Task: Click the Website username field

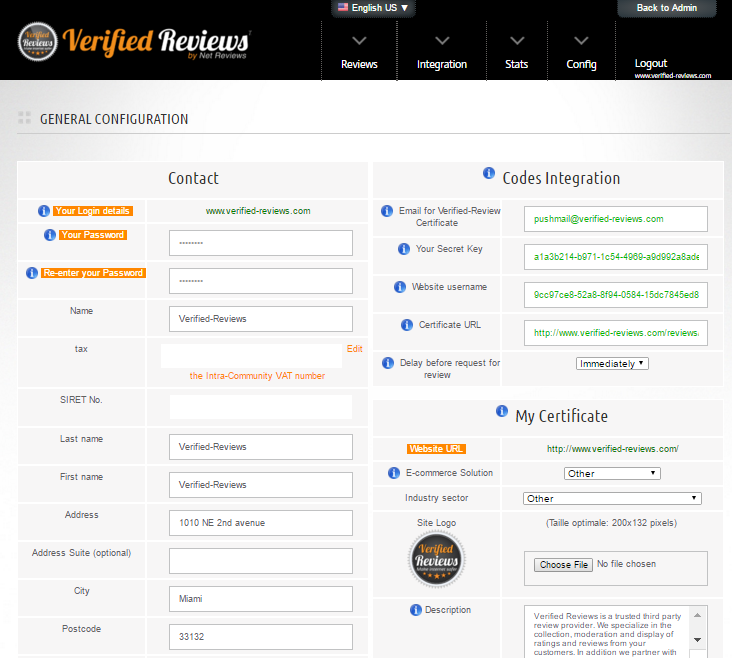Action: click(616, 295)
